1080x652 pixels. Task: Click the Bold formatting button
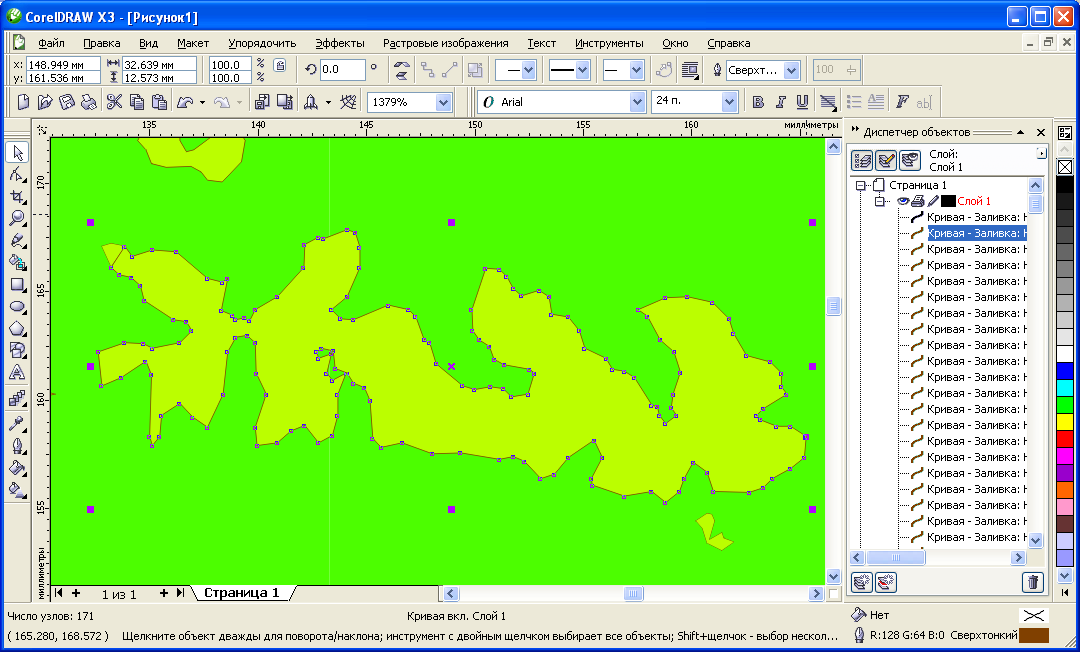pyautogui.click(x=758, y=102)
